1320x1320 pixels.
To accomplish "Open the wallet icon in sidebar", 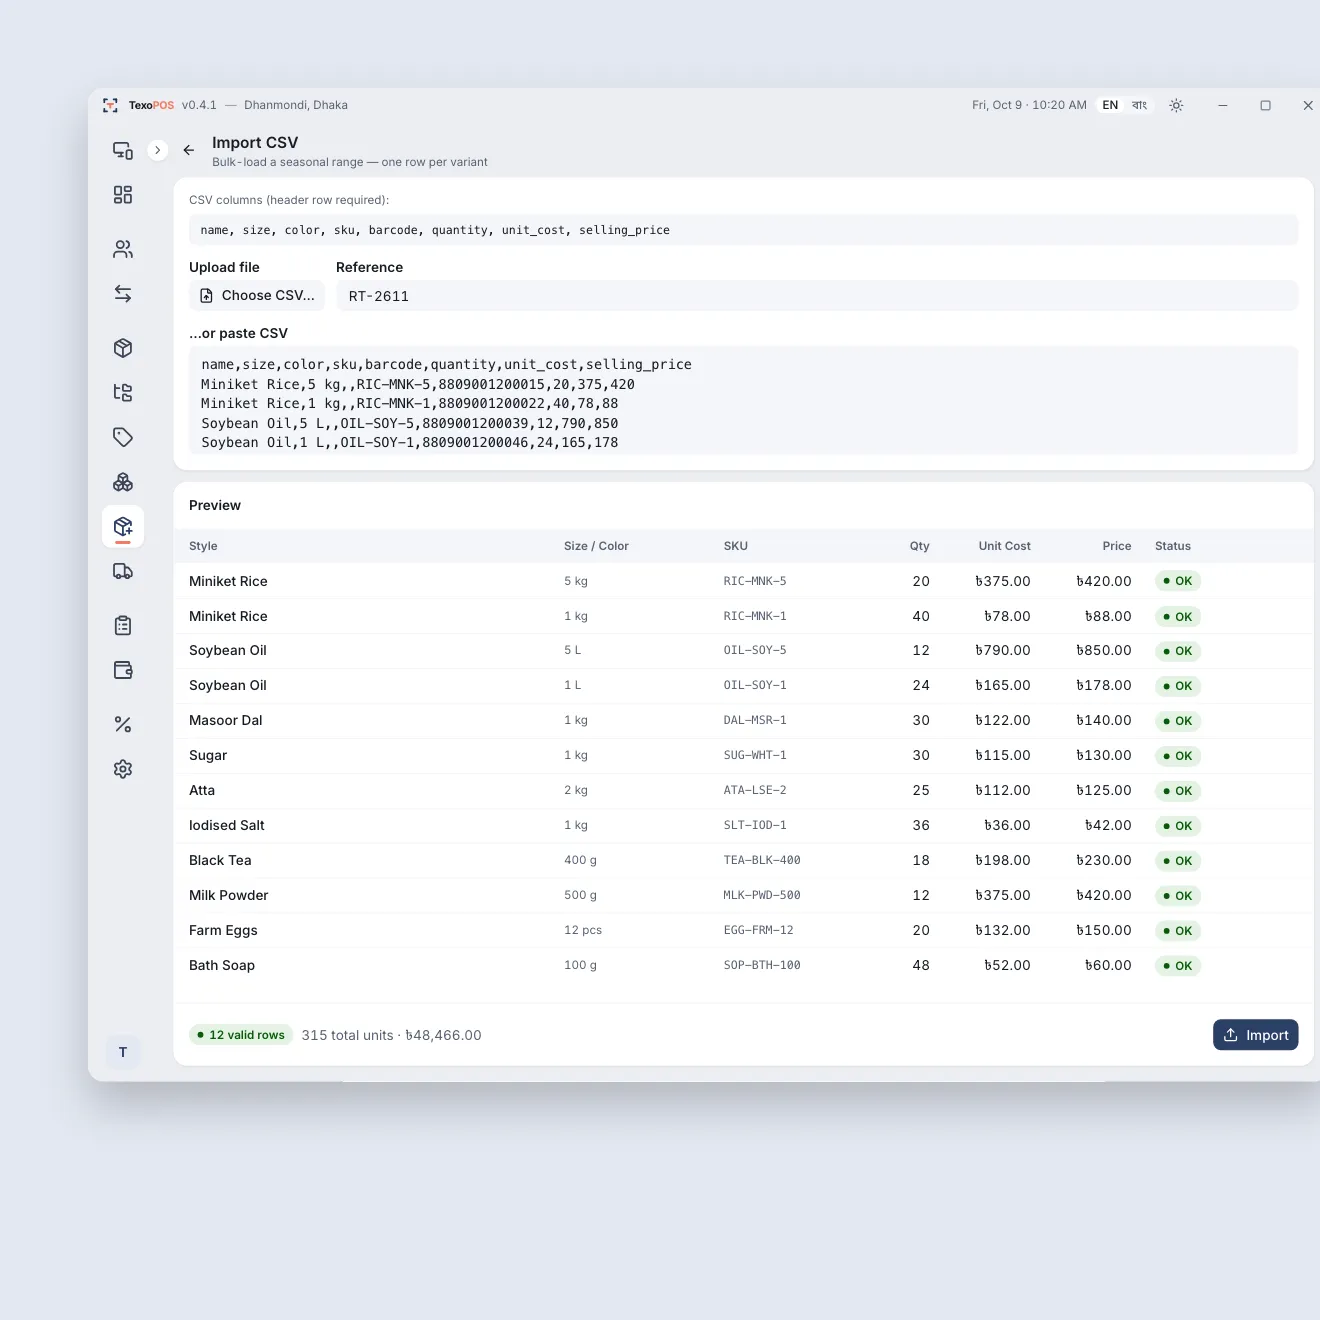I will (x=123, y=670).
